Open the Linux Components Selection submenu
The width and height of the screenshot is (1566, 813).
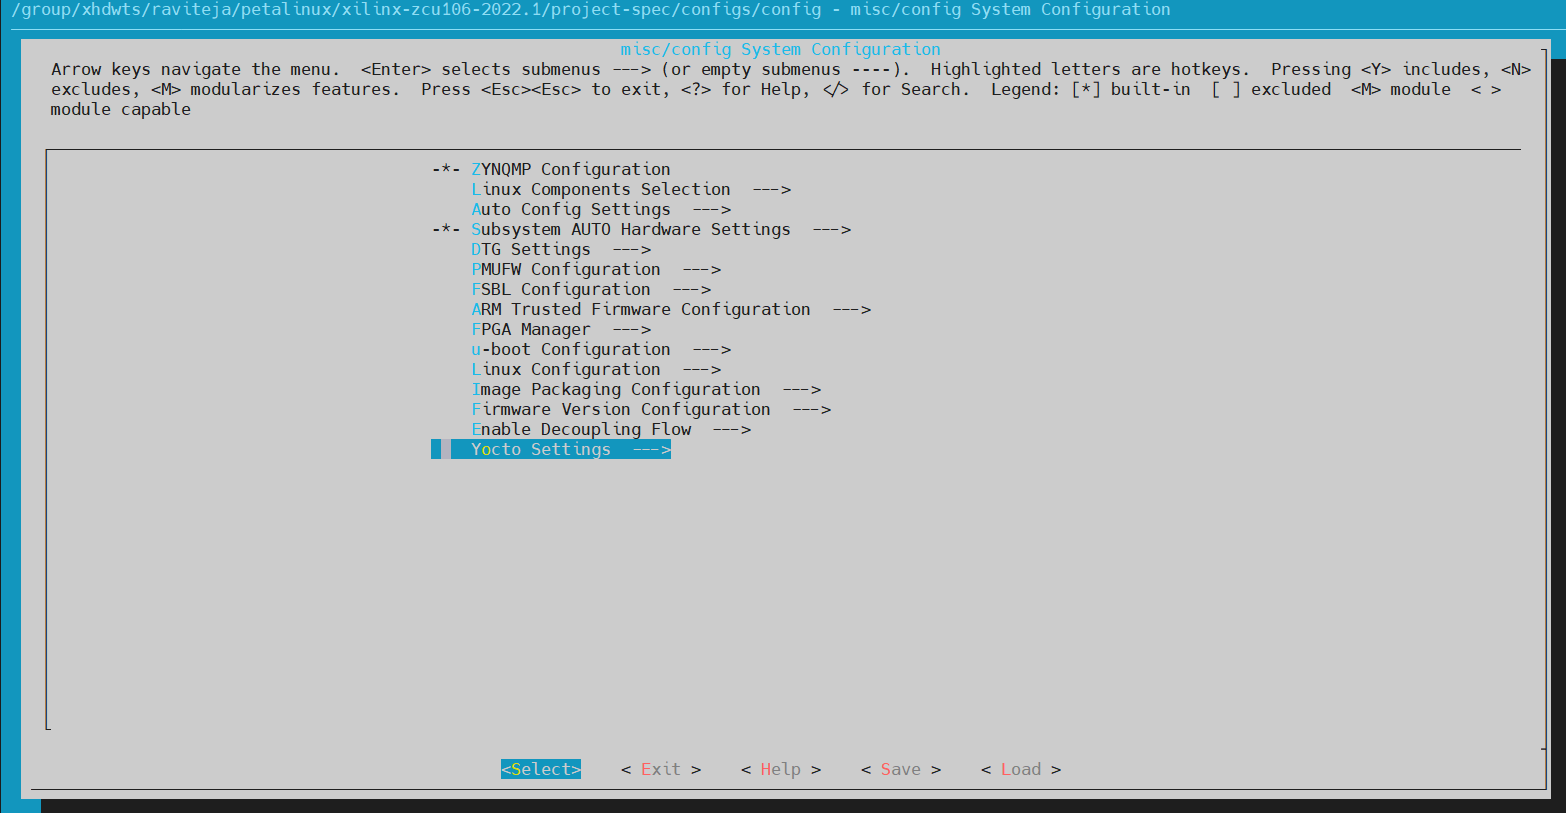click(600, 189)
